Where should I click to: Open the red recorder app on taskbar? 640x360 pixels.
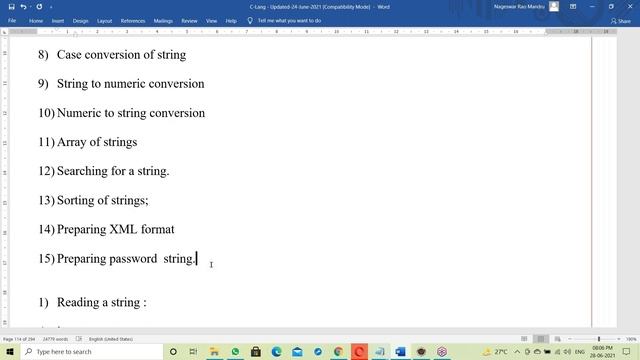(x=359, y=351)
